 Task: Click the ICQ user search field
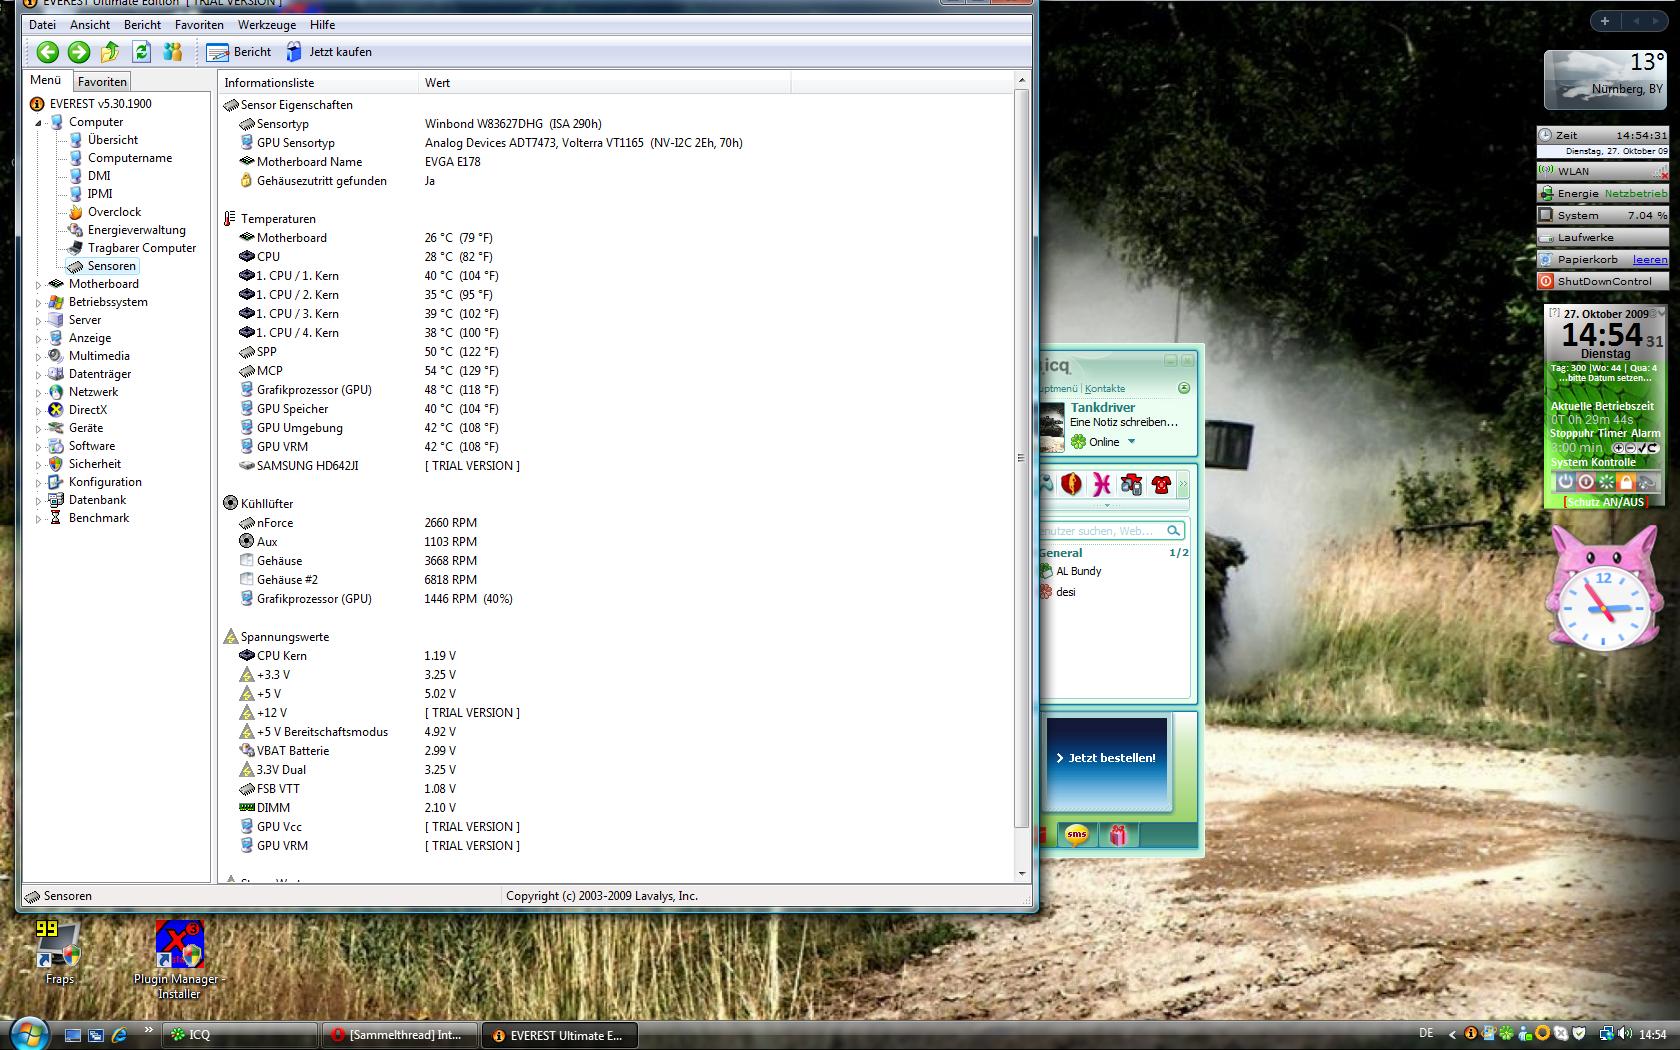click(1102, 531)
